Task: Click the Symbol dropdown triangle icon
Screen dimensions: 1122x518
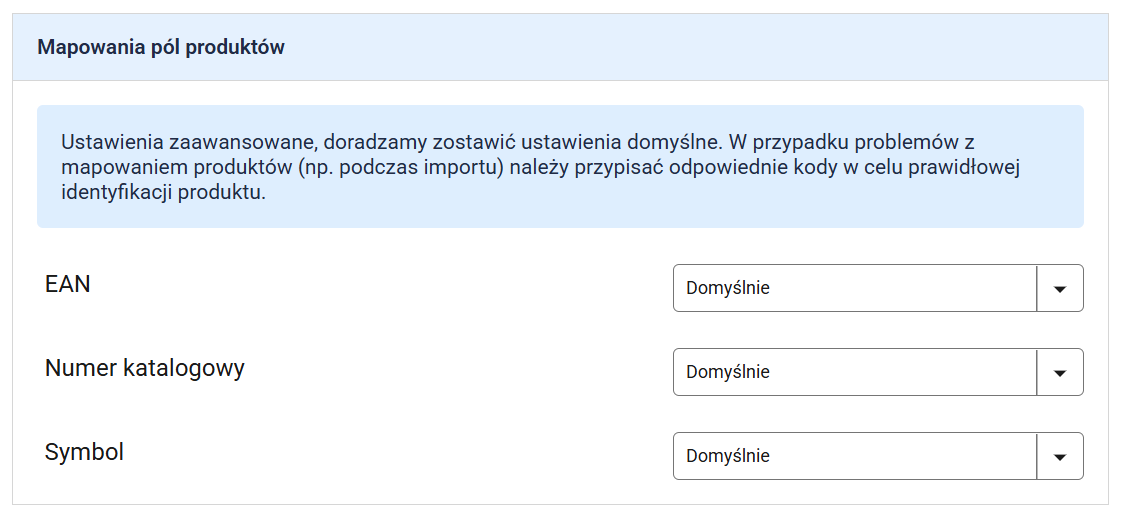Action: click(x=1061, y=457)
